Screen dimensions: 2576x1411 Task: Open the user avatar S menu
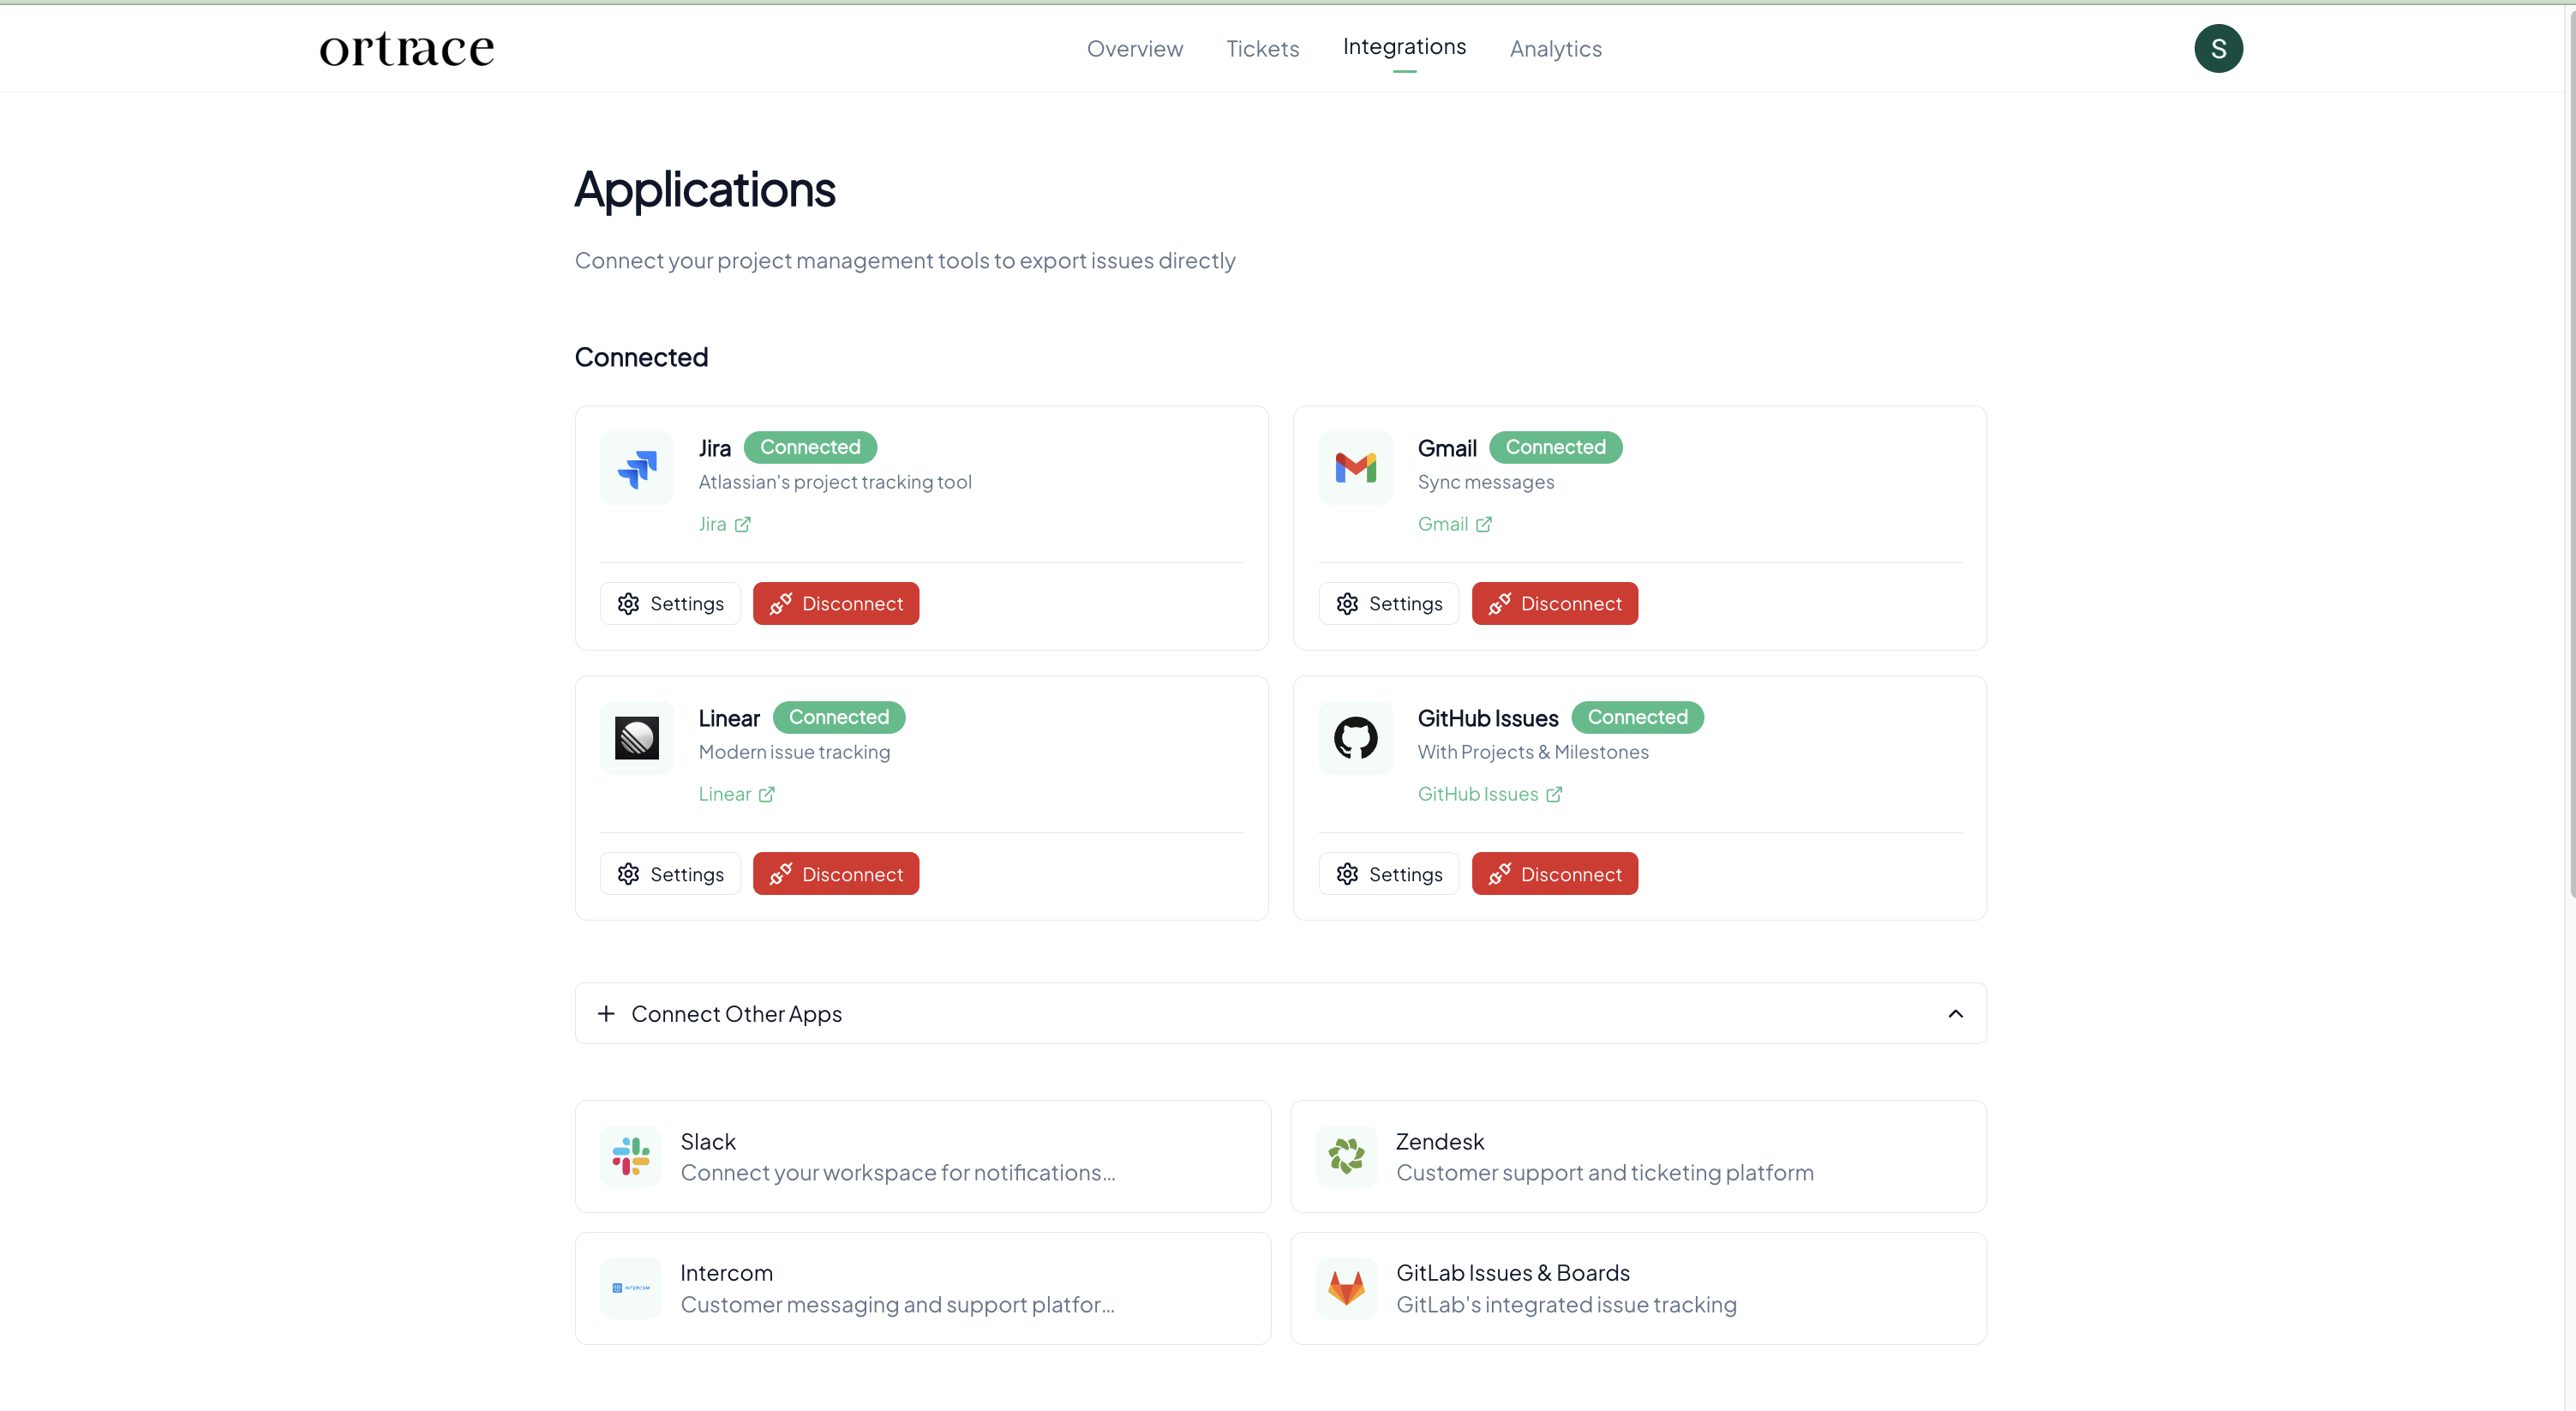[2218, 48]
